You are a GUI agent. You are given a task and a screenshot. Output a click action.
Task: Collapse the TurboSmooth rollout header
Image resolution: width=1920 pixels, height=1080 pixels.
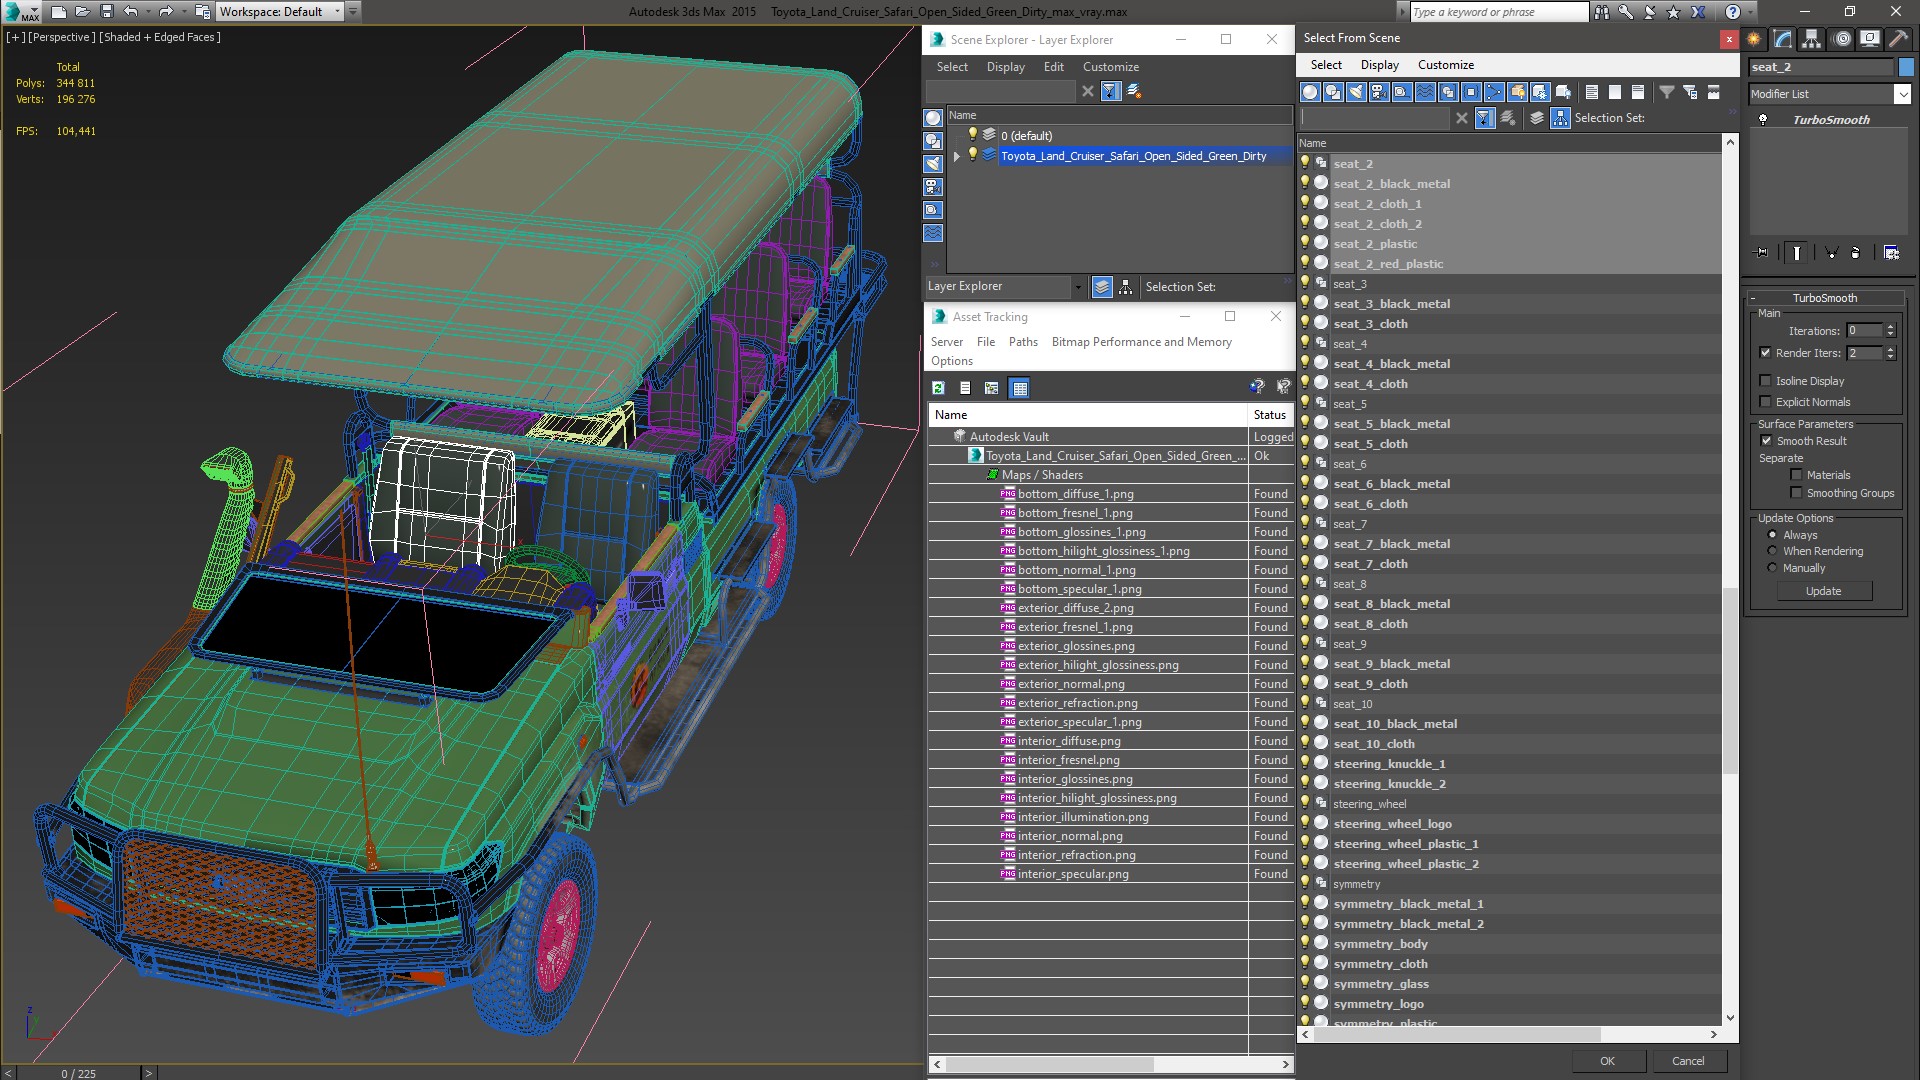click(1825, 298)
